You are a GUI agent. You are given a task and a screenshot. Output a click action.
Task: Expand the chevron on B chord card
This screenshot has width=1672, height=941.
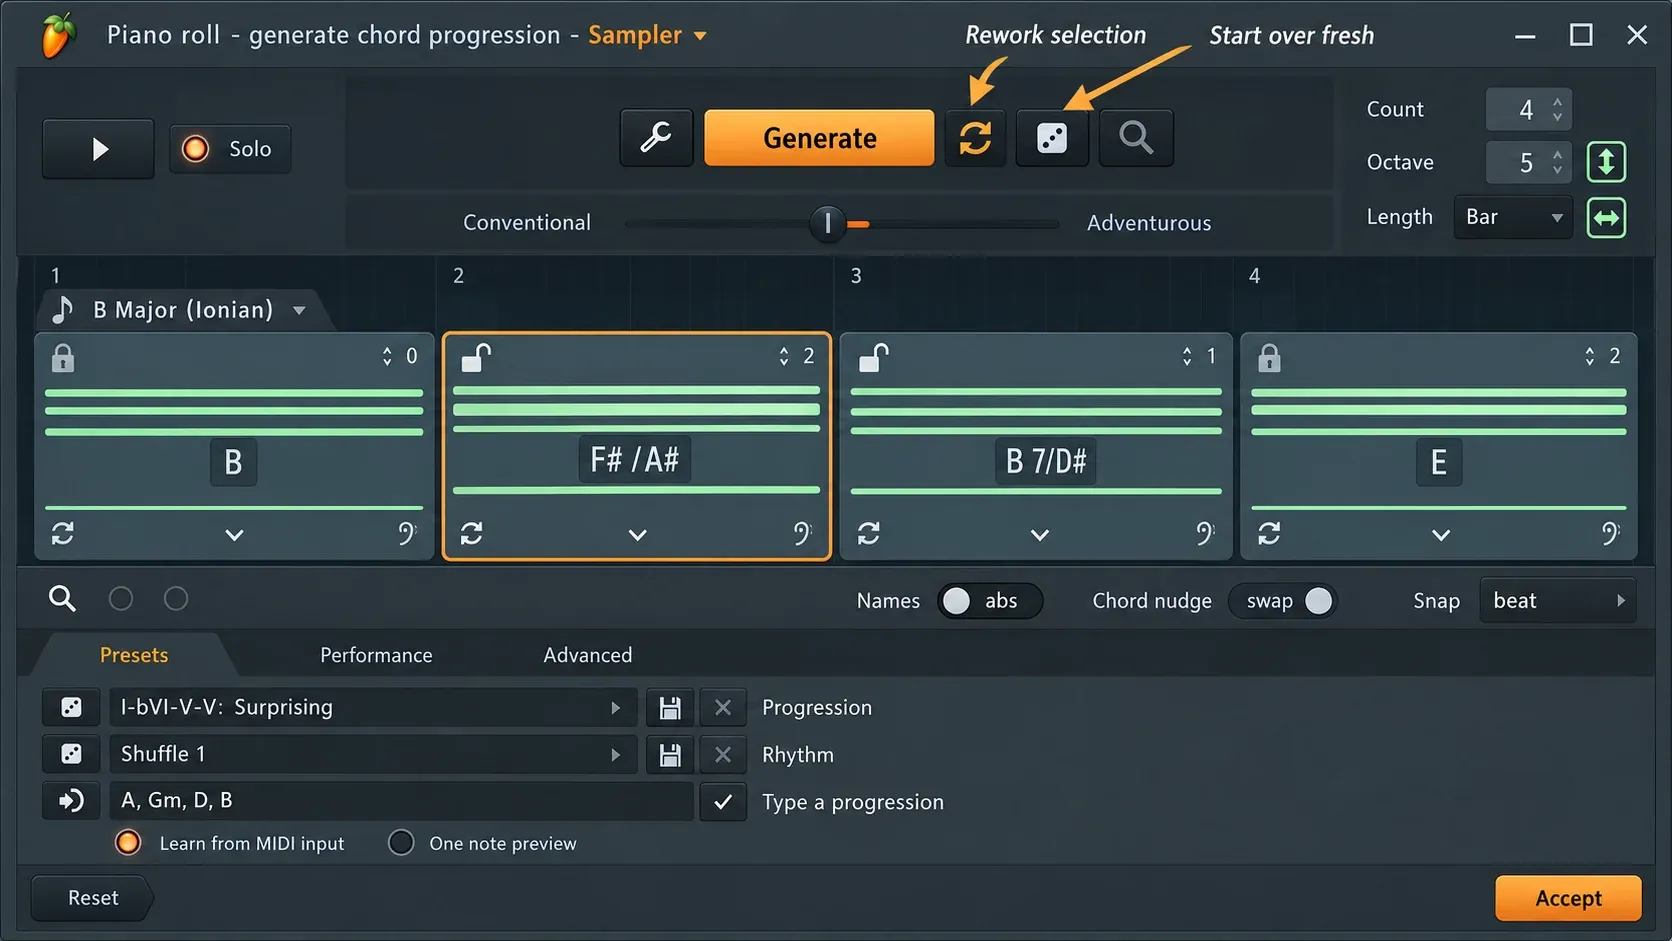click(234, 535)
